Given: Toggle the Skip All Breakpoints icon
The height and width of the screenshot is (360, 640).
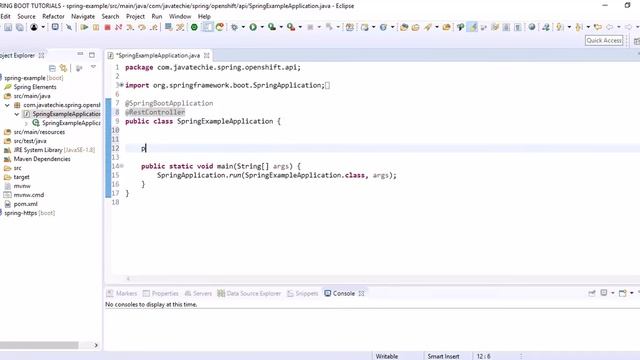Looking at the screenshot, I should tap(69, 27).
